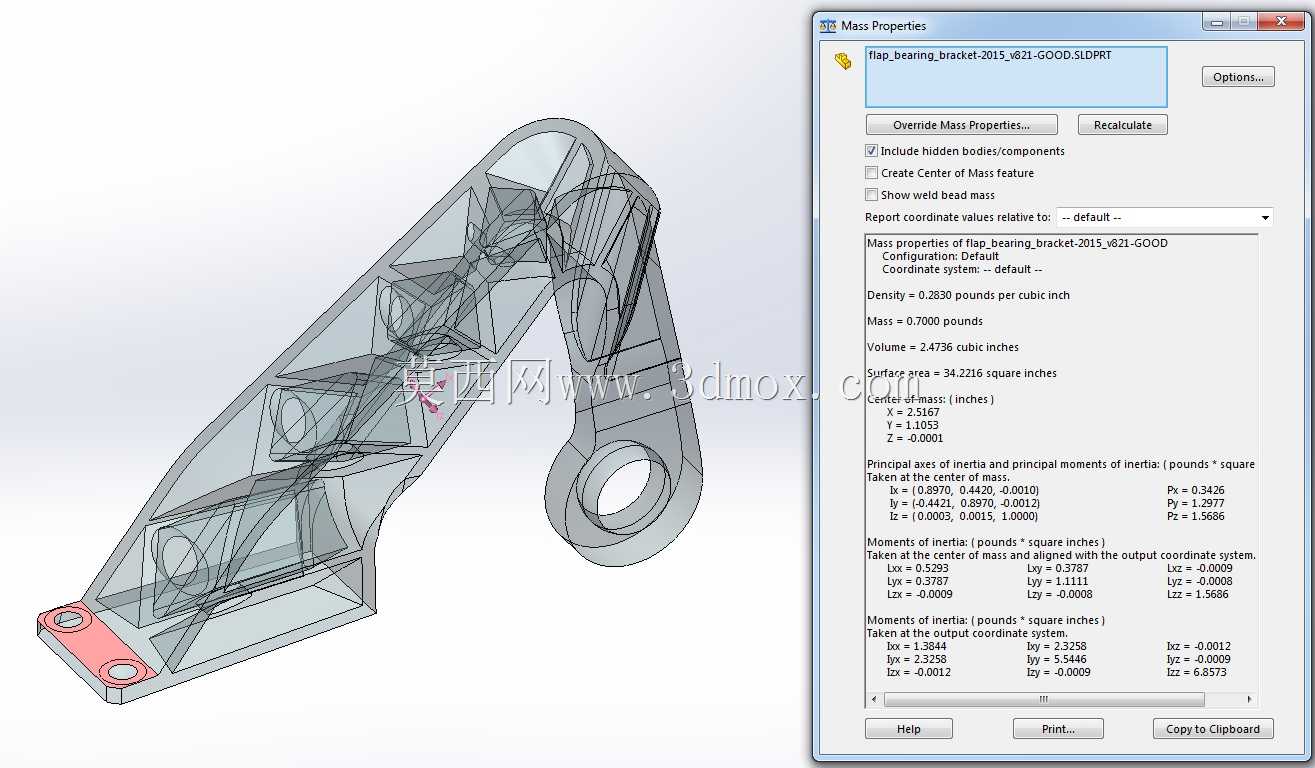Click the Mass = 0.7000 pounds line
This screenshot has height=768, width=1315.
pyautogui.click(x=925, y=321)
